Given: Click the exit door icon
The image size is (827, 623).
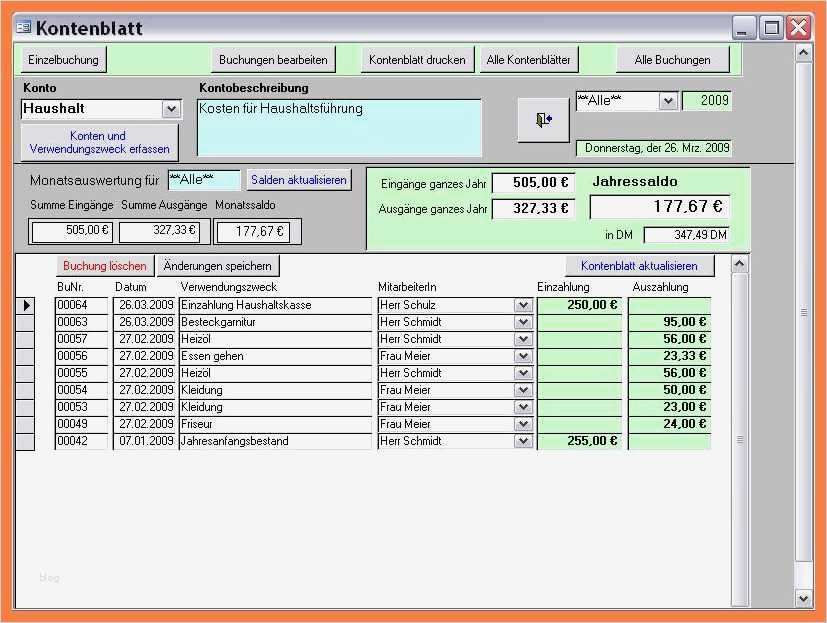Looking at the screenshot, I should click(541, 120).
